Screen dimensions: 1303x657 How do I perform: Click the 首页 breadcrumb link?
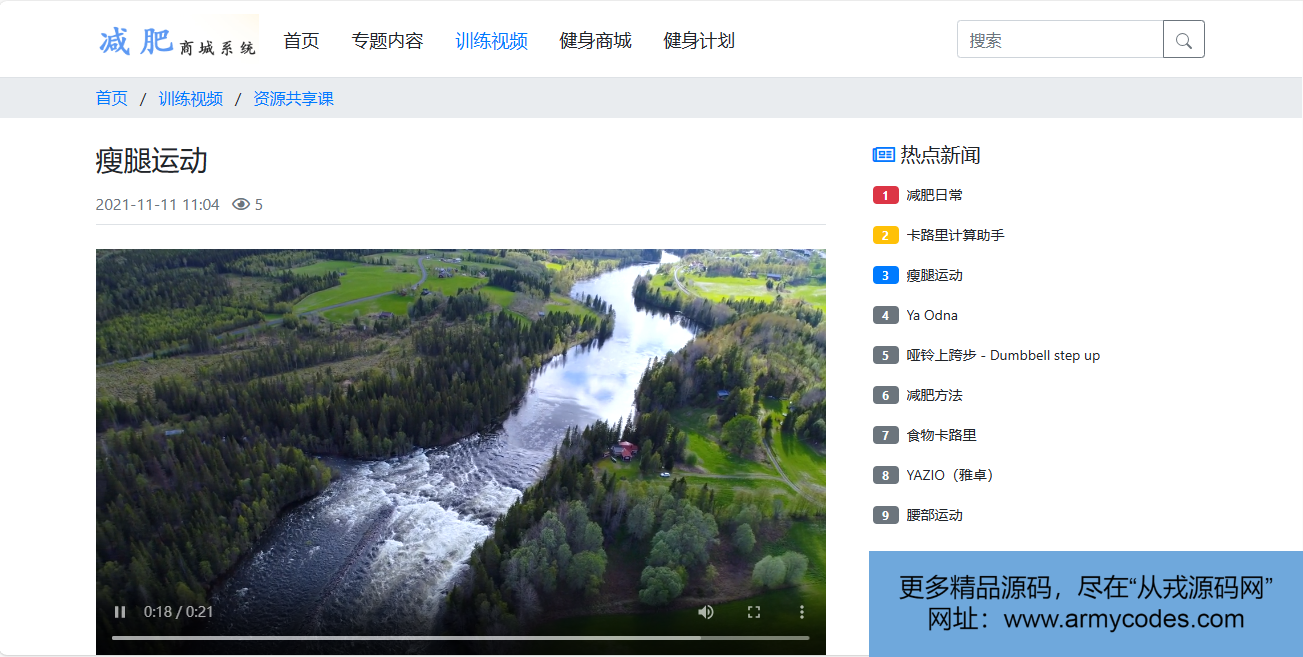(x=112, y=98)
